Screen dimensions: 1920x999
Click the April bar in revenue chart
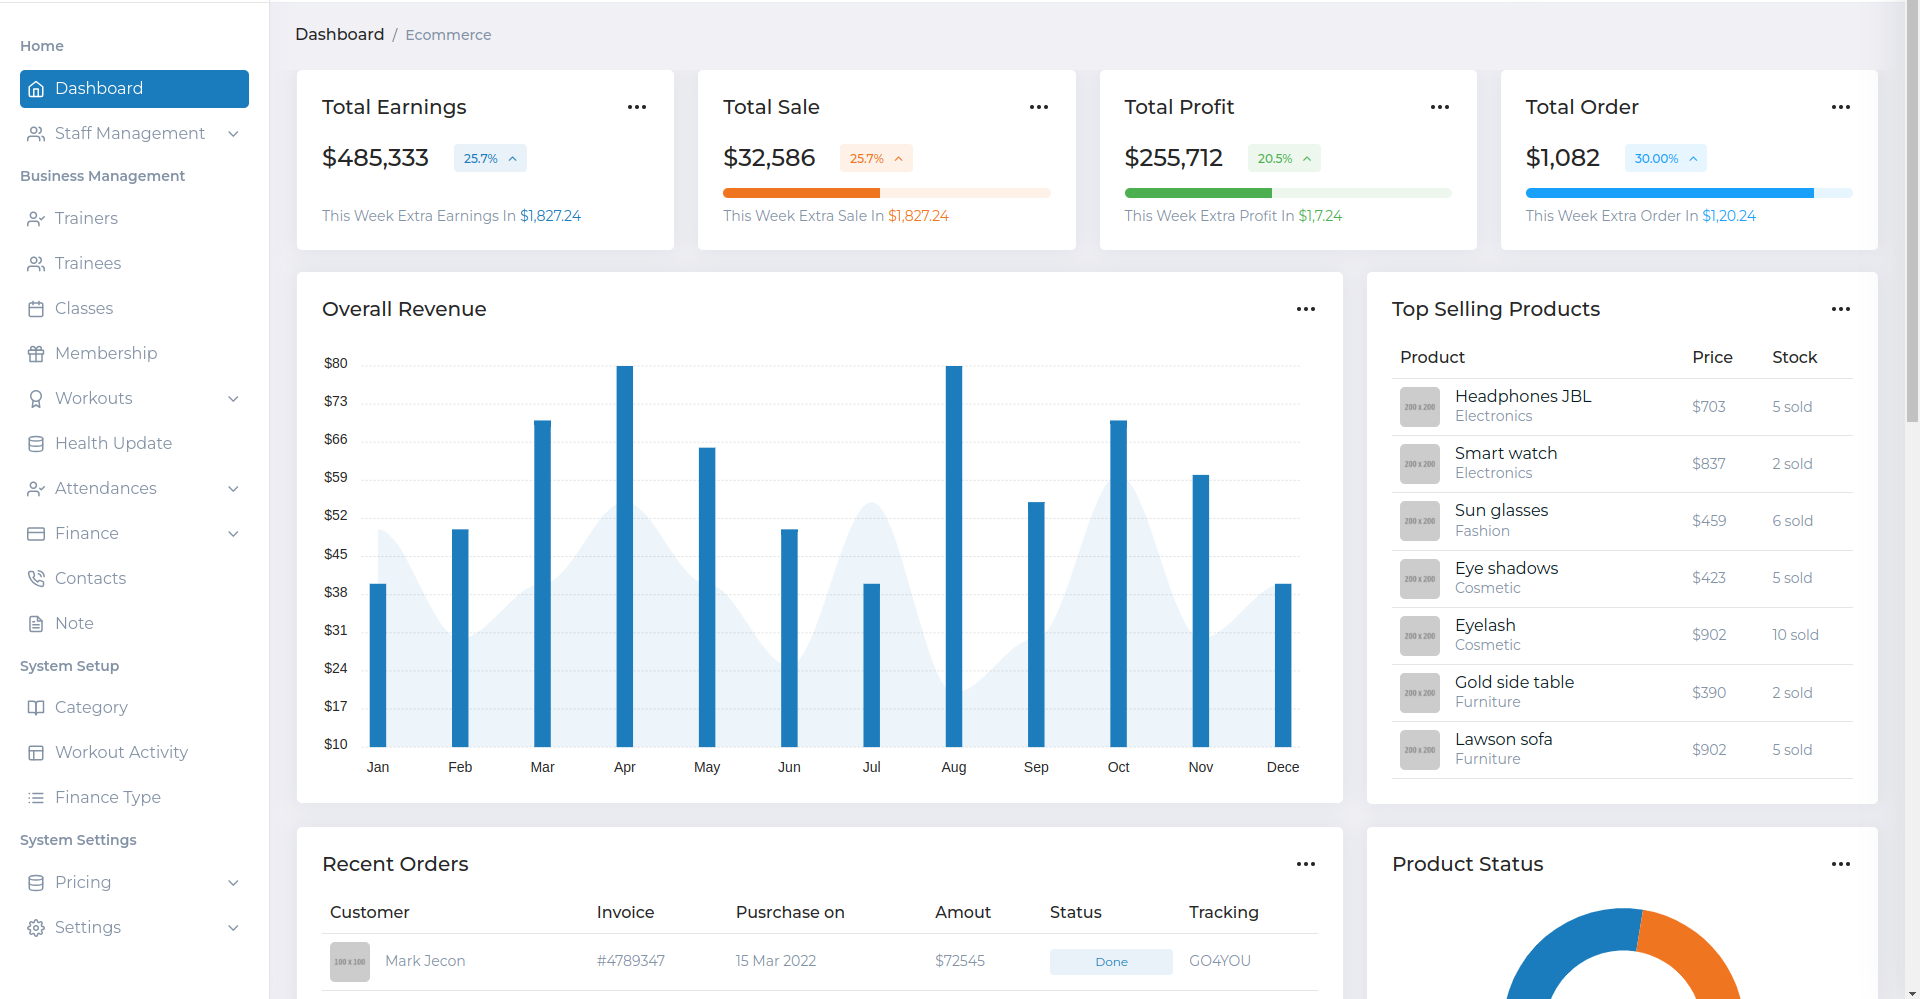coord(625,556)
